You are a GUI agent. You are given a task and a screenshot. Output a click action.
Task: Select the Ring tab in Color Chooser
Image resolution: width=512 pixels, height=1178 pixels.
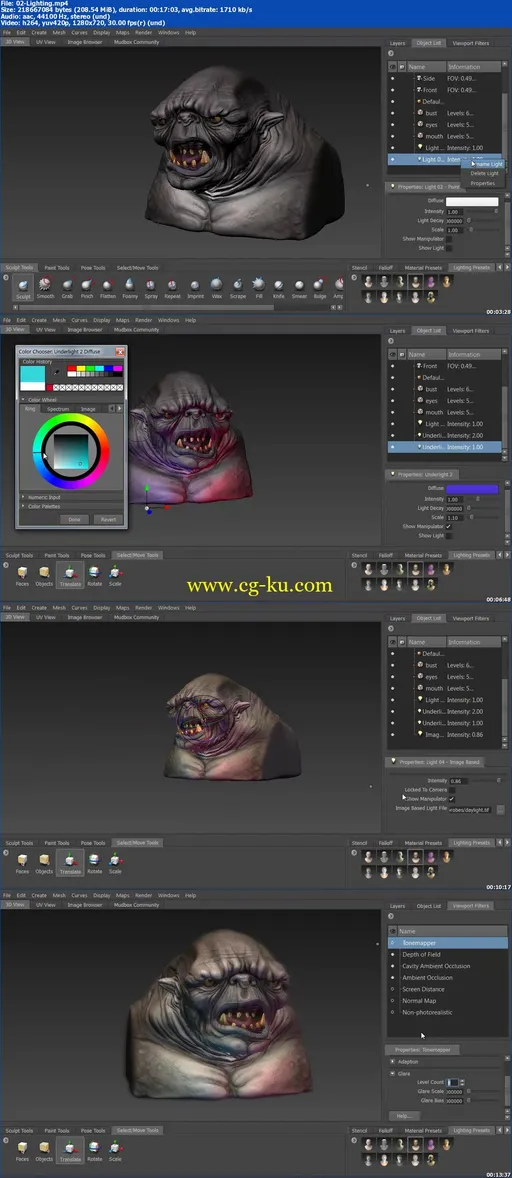coord(30,409)
